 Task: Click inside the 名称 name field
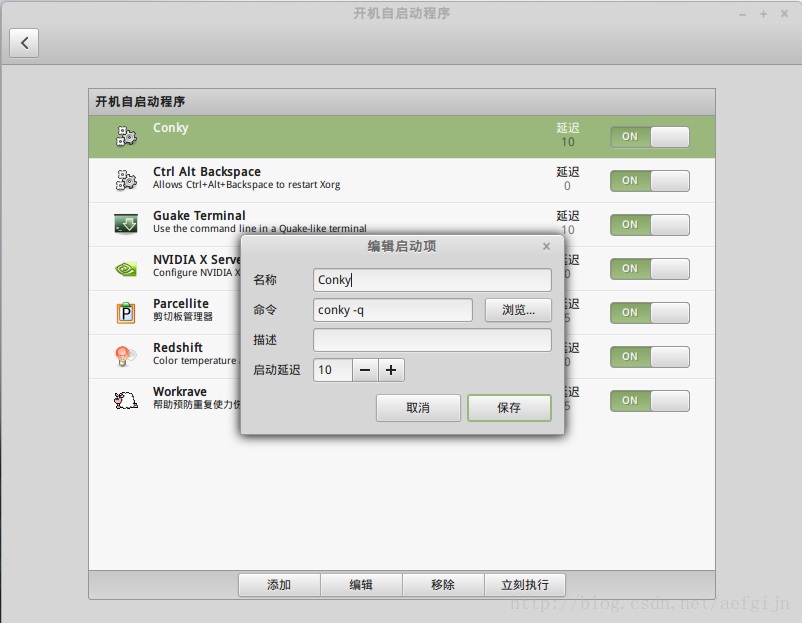point(432,280)
